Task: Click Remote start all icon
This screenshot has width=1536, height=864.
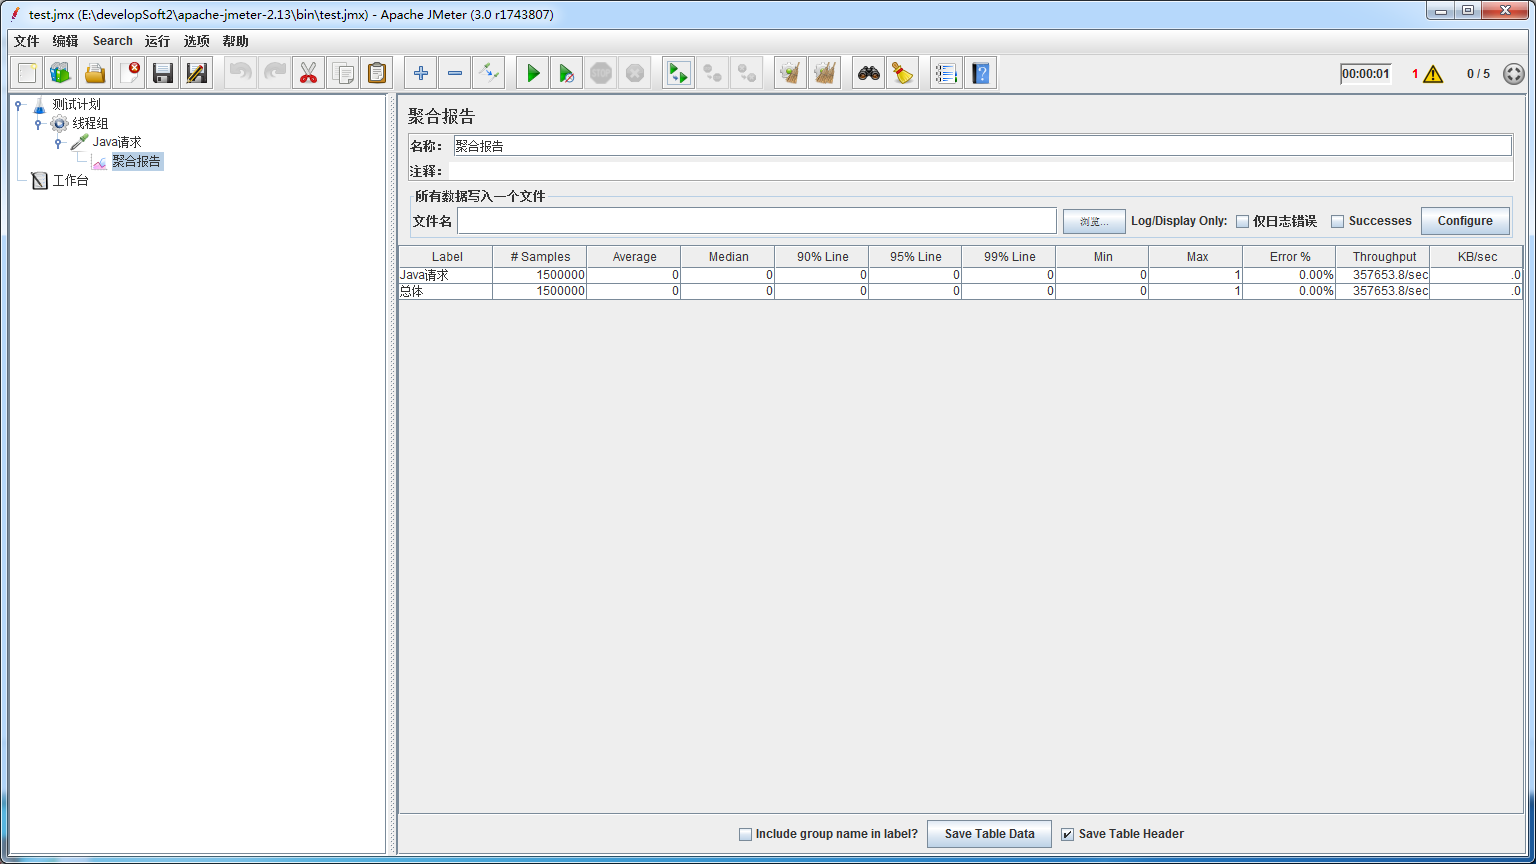Action: coord(679,73)
